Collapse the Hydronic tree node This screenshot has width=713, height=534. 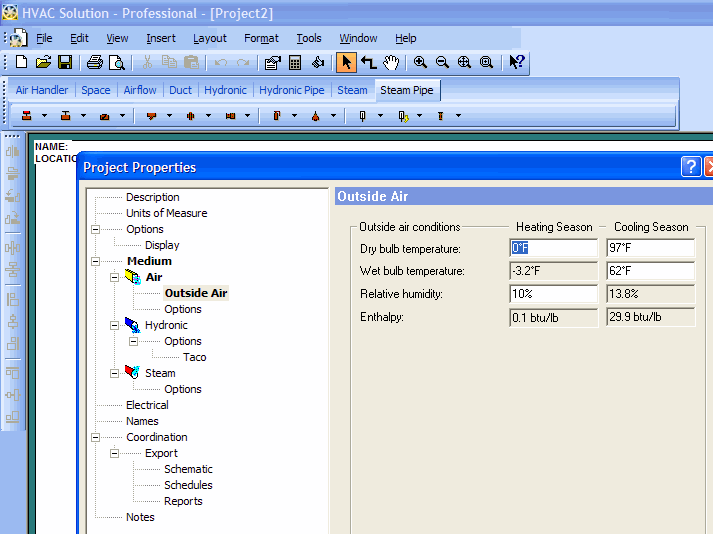pyautogui.click(x=115, y=325)
